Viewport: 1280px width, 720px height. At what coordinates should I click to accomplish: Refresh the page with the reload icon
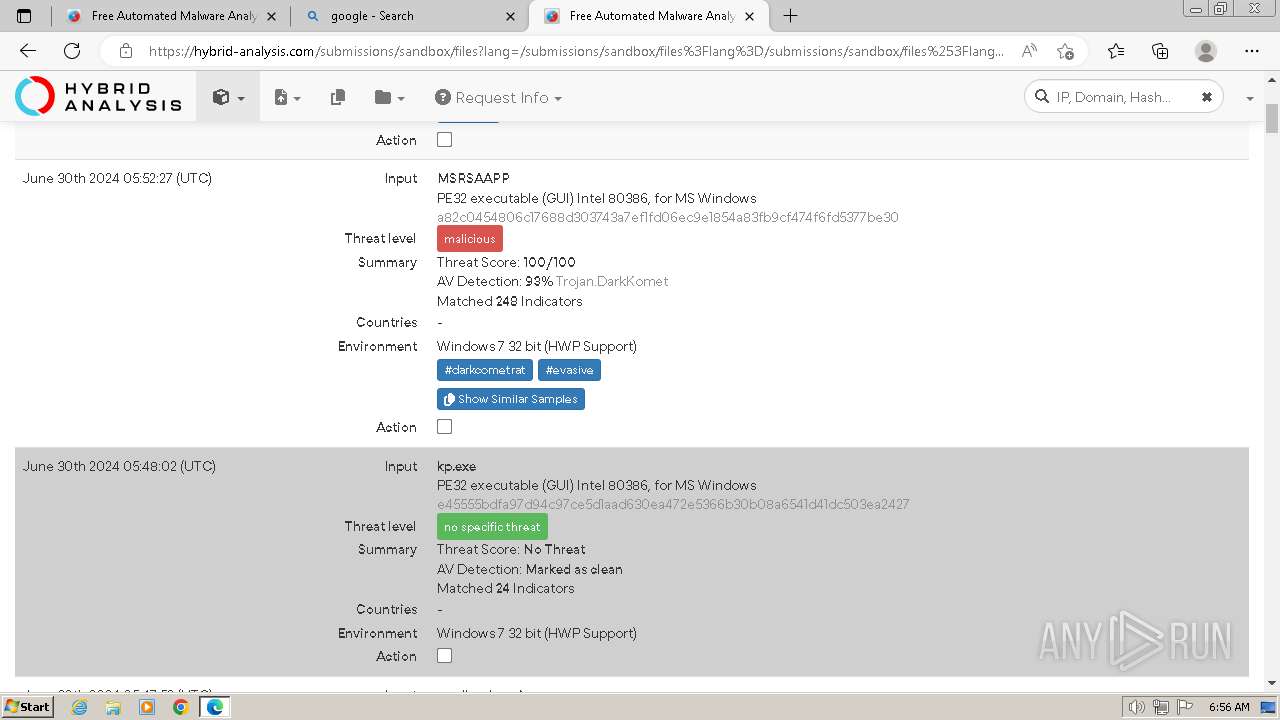coord(72,51)
